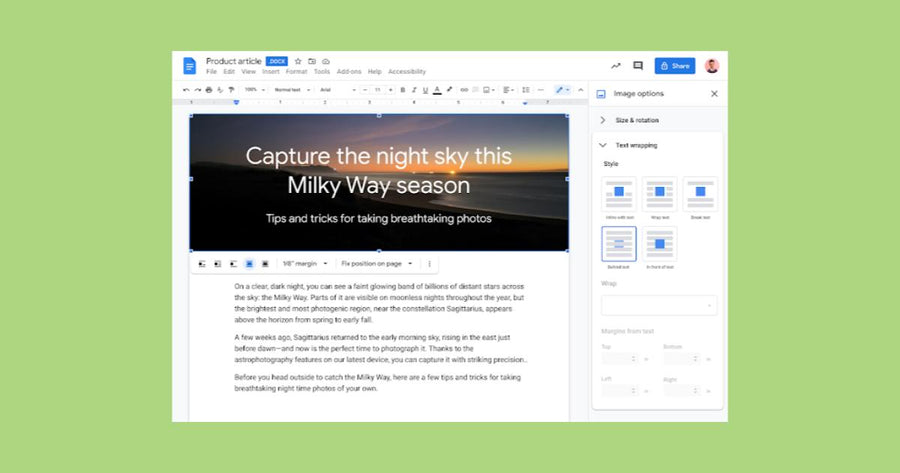Activate the paint format tool

231,90
